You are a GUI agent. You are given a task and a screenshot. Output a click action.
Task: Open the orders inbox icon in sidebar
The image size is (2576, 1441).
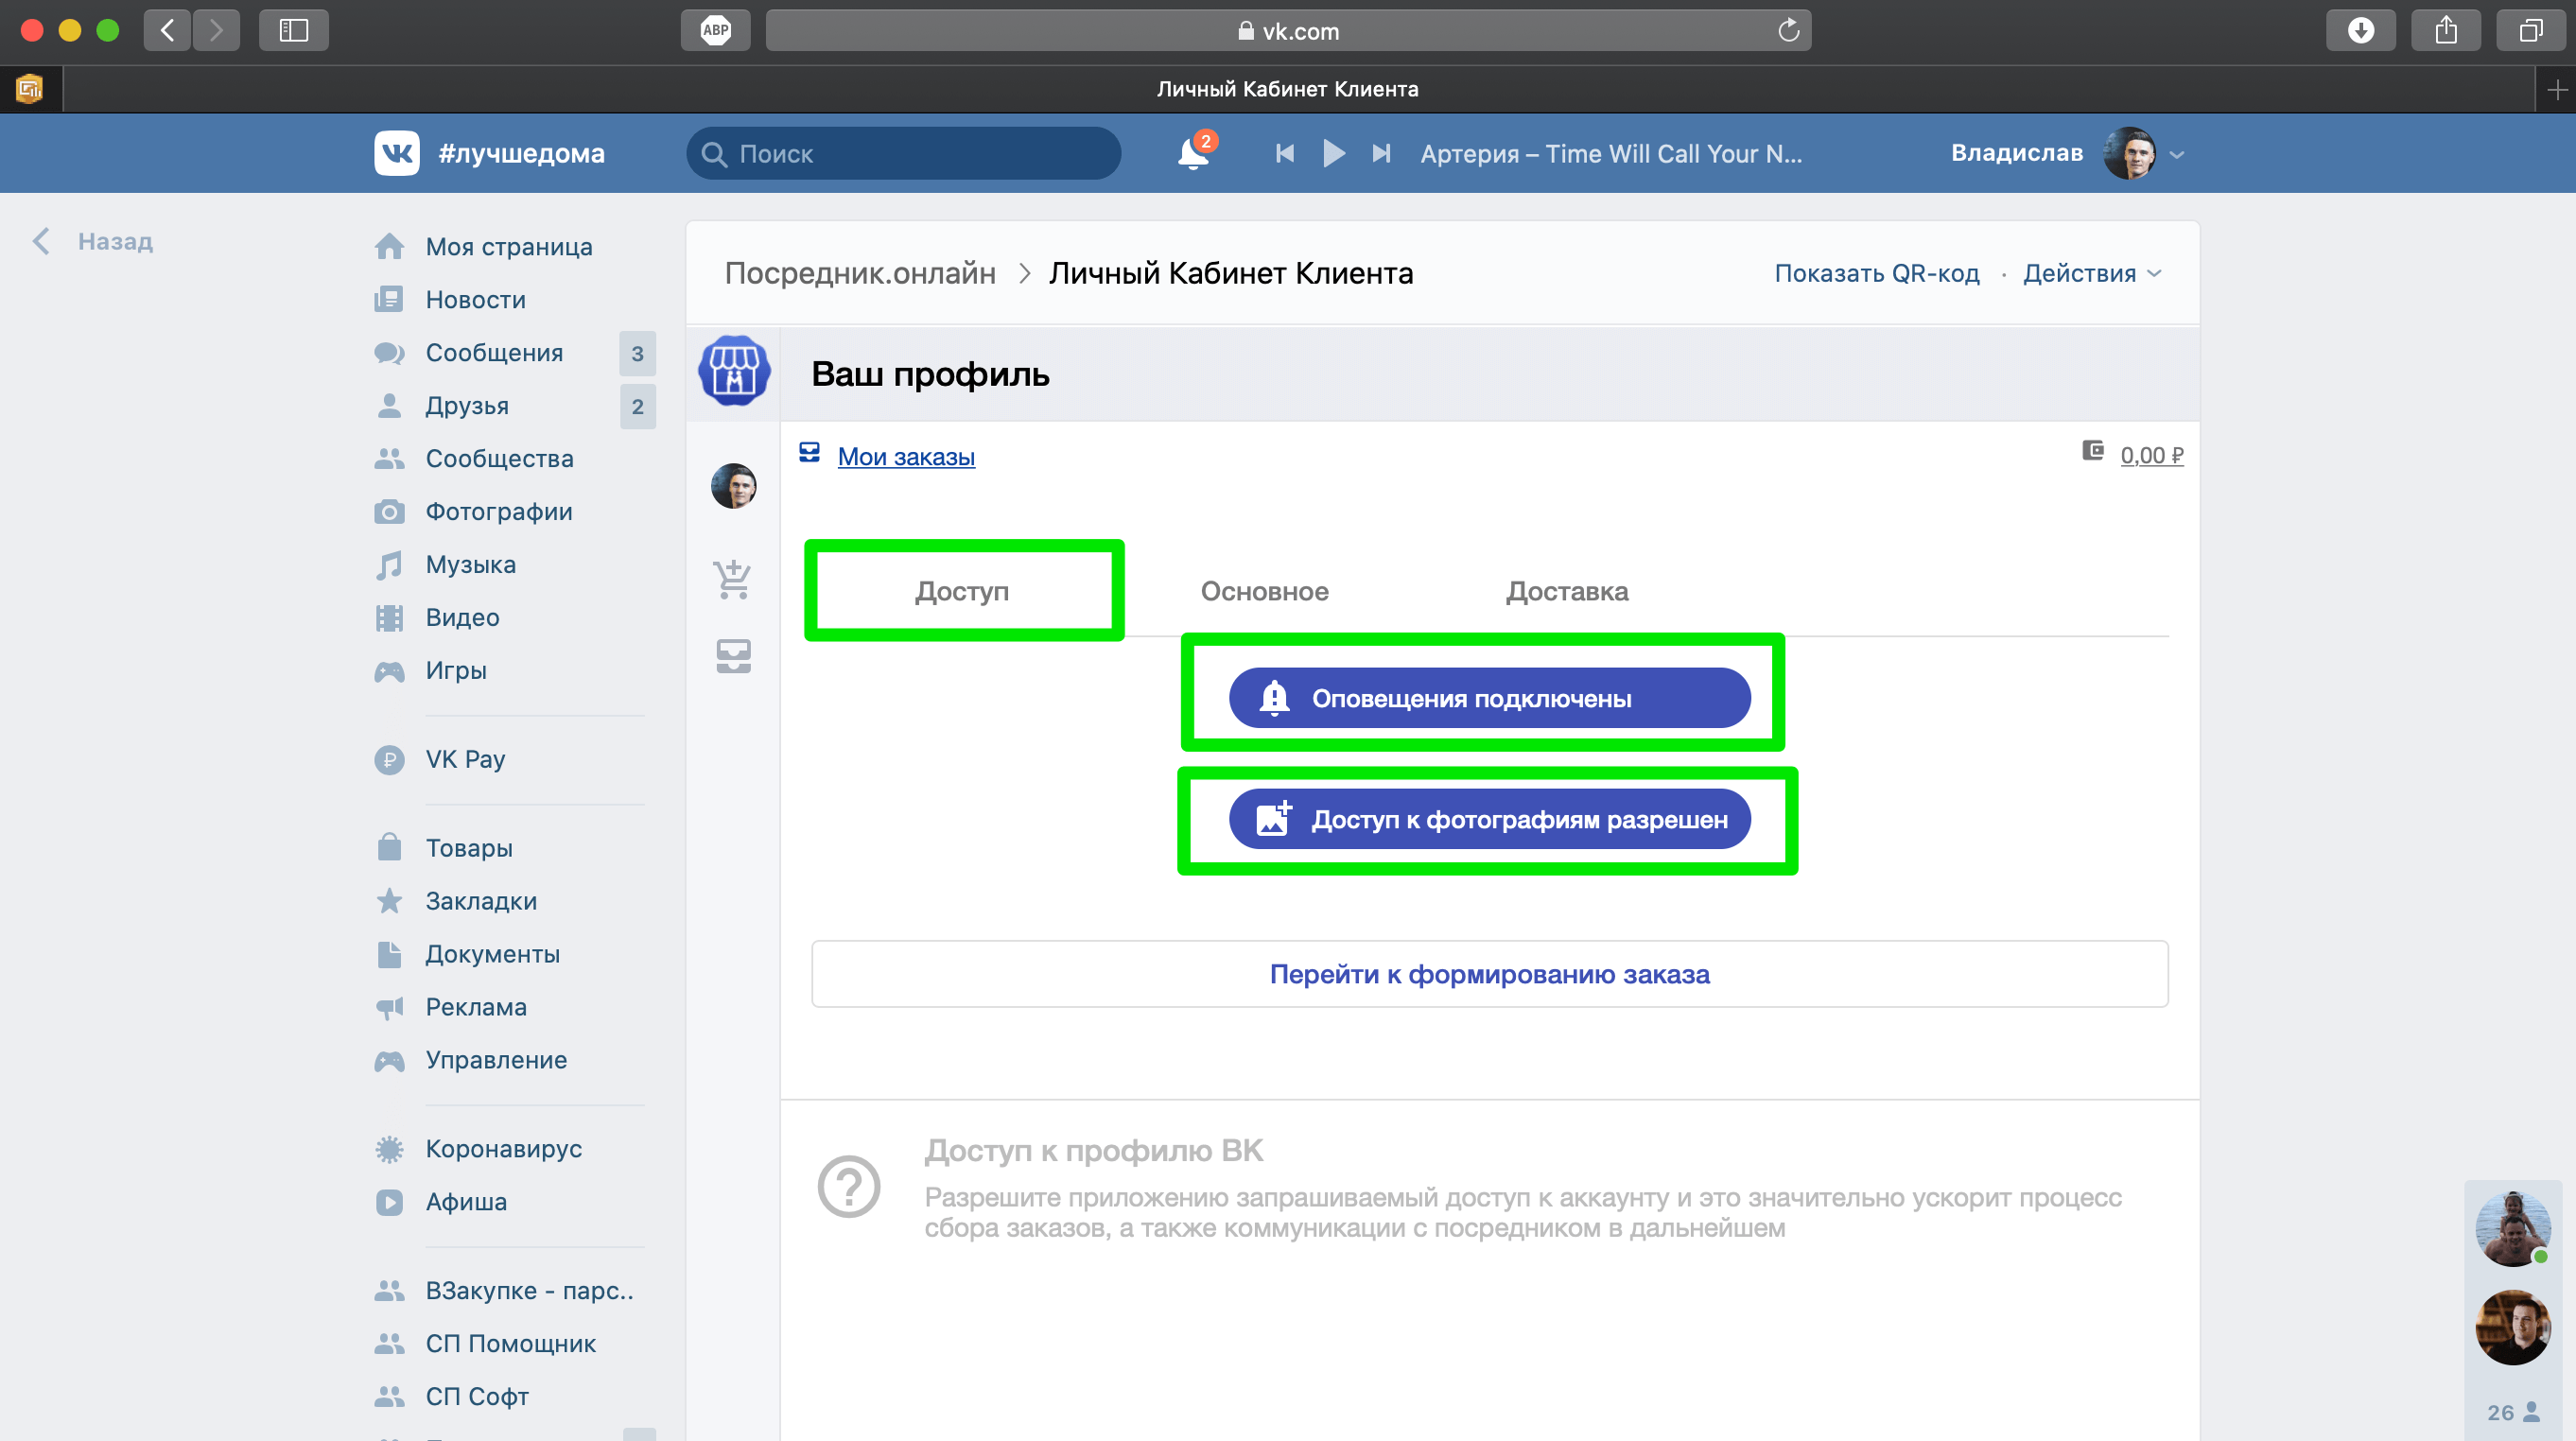(x=733, y=656)
